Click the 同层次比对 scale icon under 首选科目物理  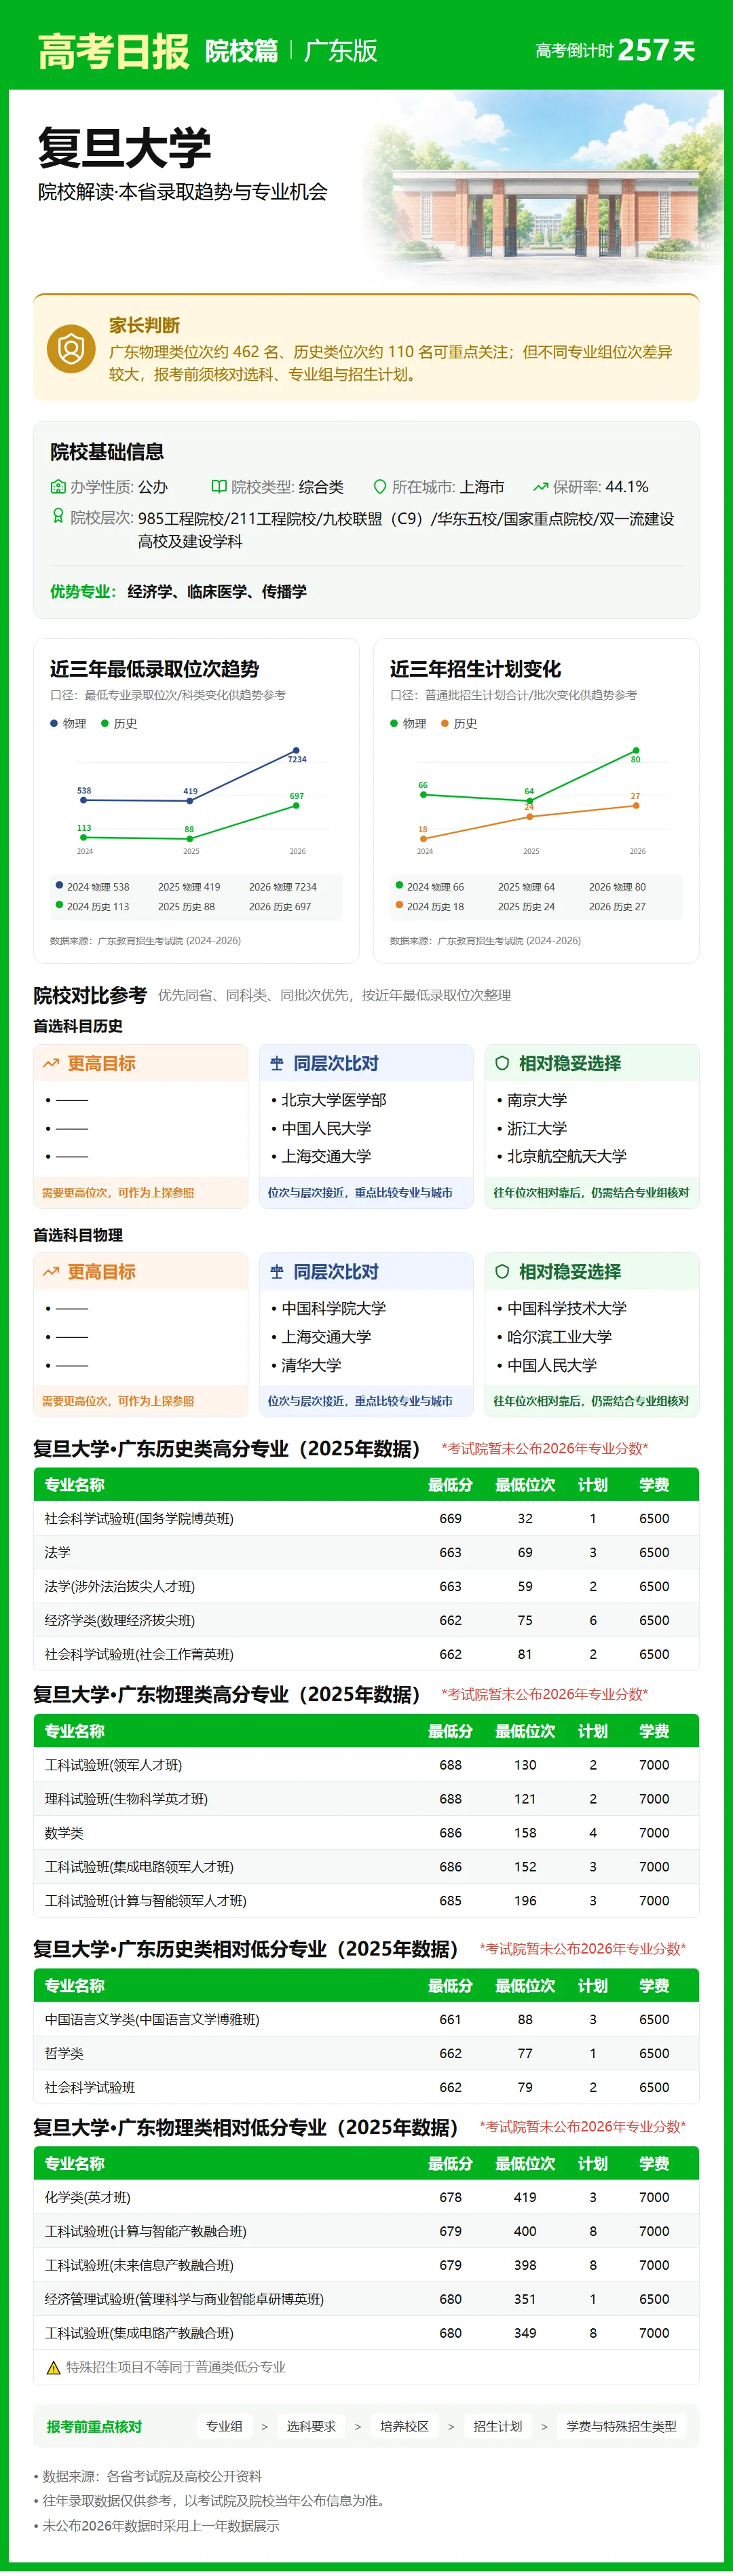click(277, 1272)
